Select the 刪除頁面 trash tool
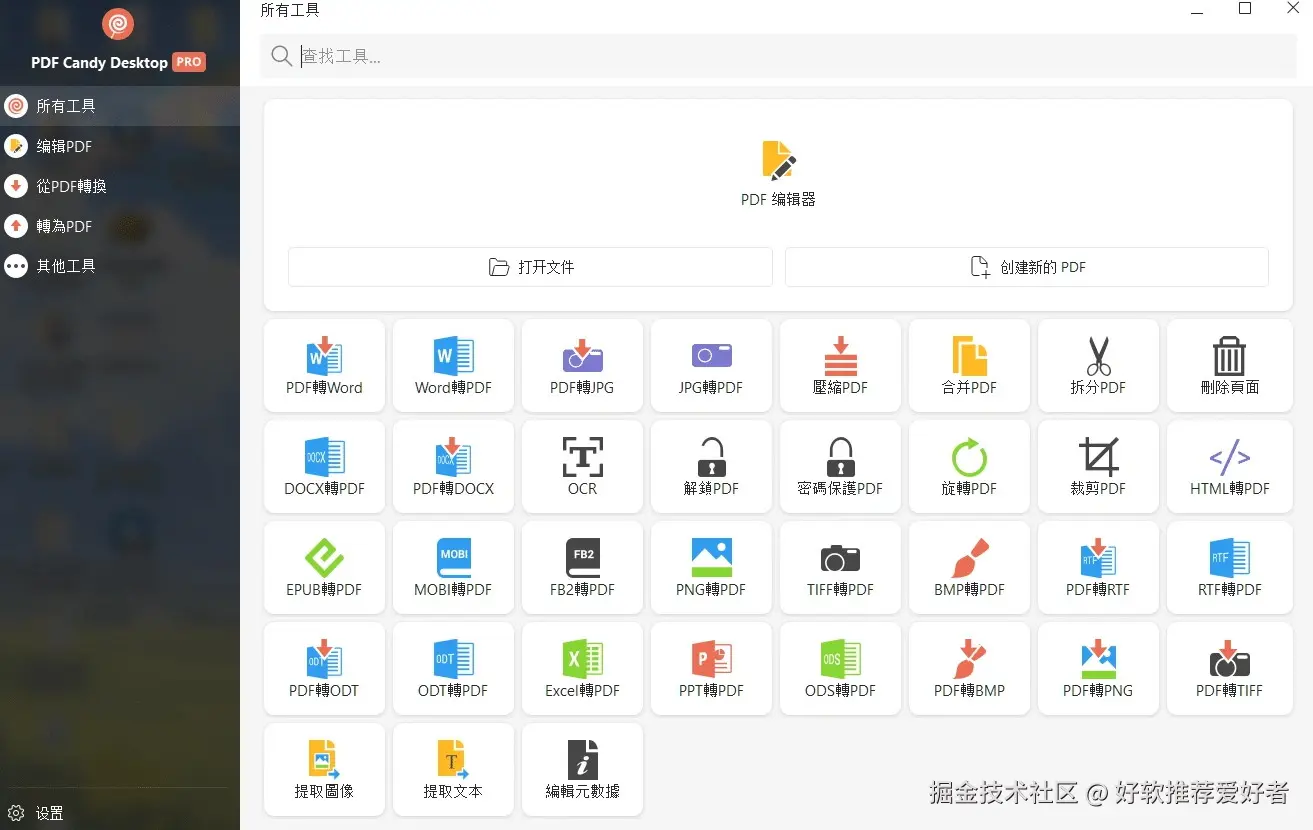This screenshot has width=1313, height=830. tap(1229, 365)
